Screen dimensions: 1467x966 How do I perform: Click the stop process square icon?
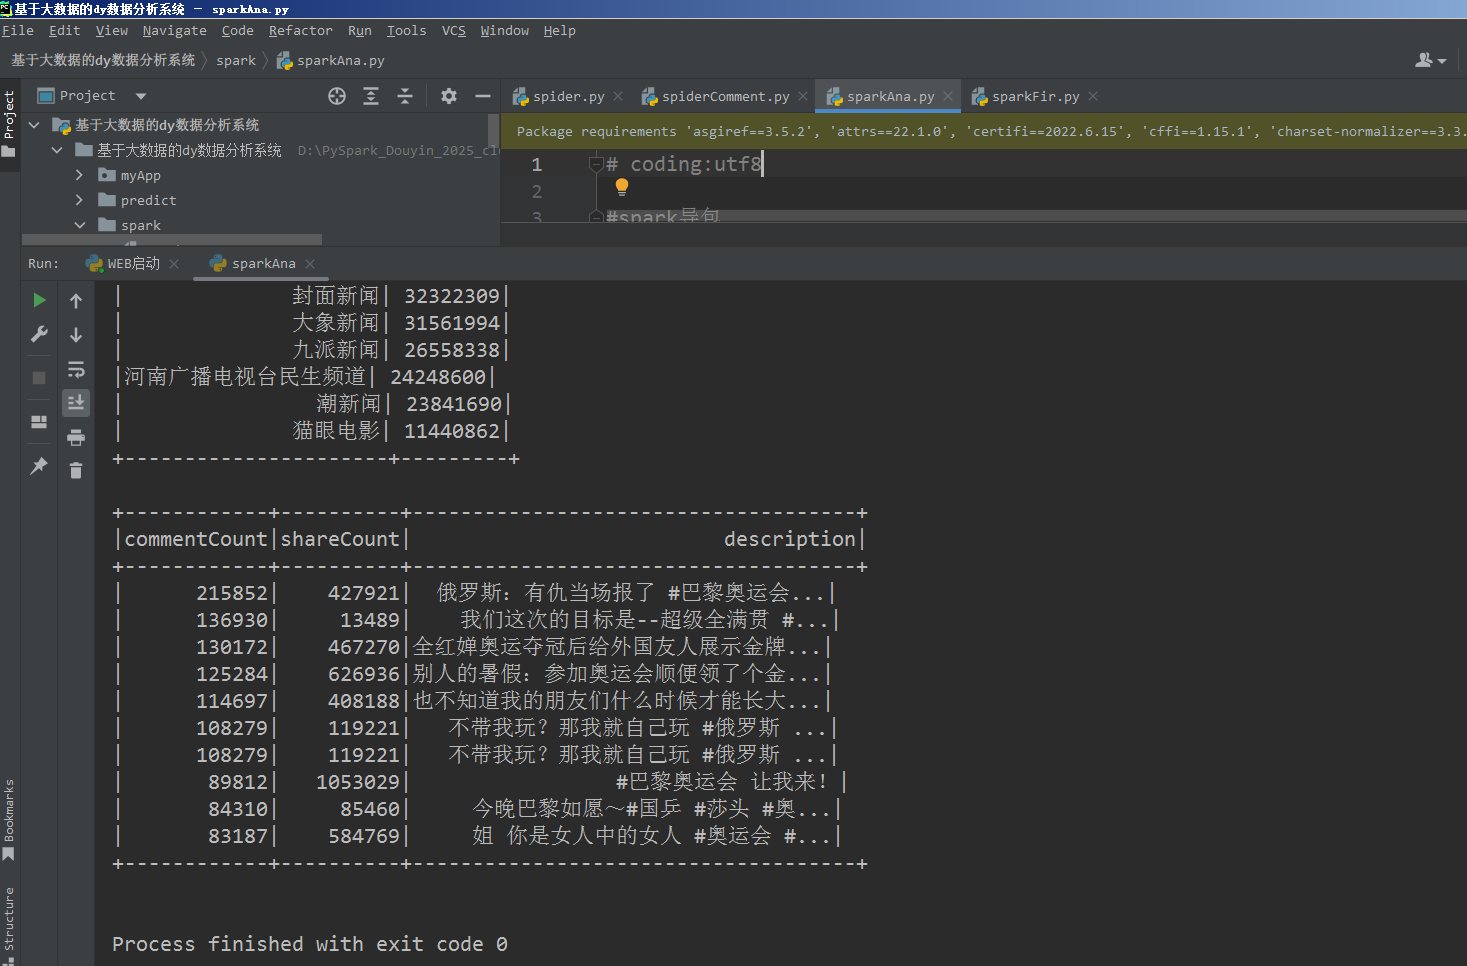(x=39, y=378)
